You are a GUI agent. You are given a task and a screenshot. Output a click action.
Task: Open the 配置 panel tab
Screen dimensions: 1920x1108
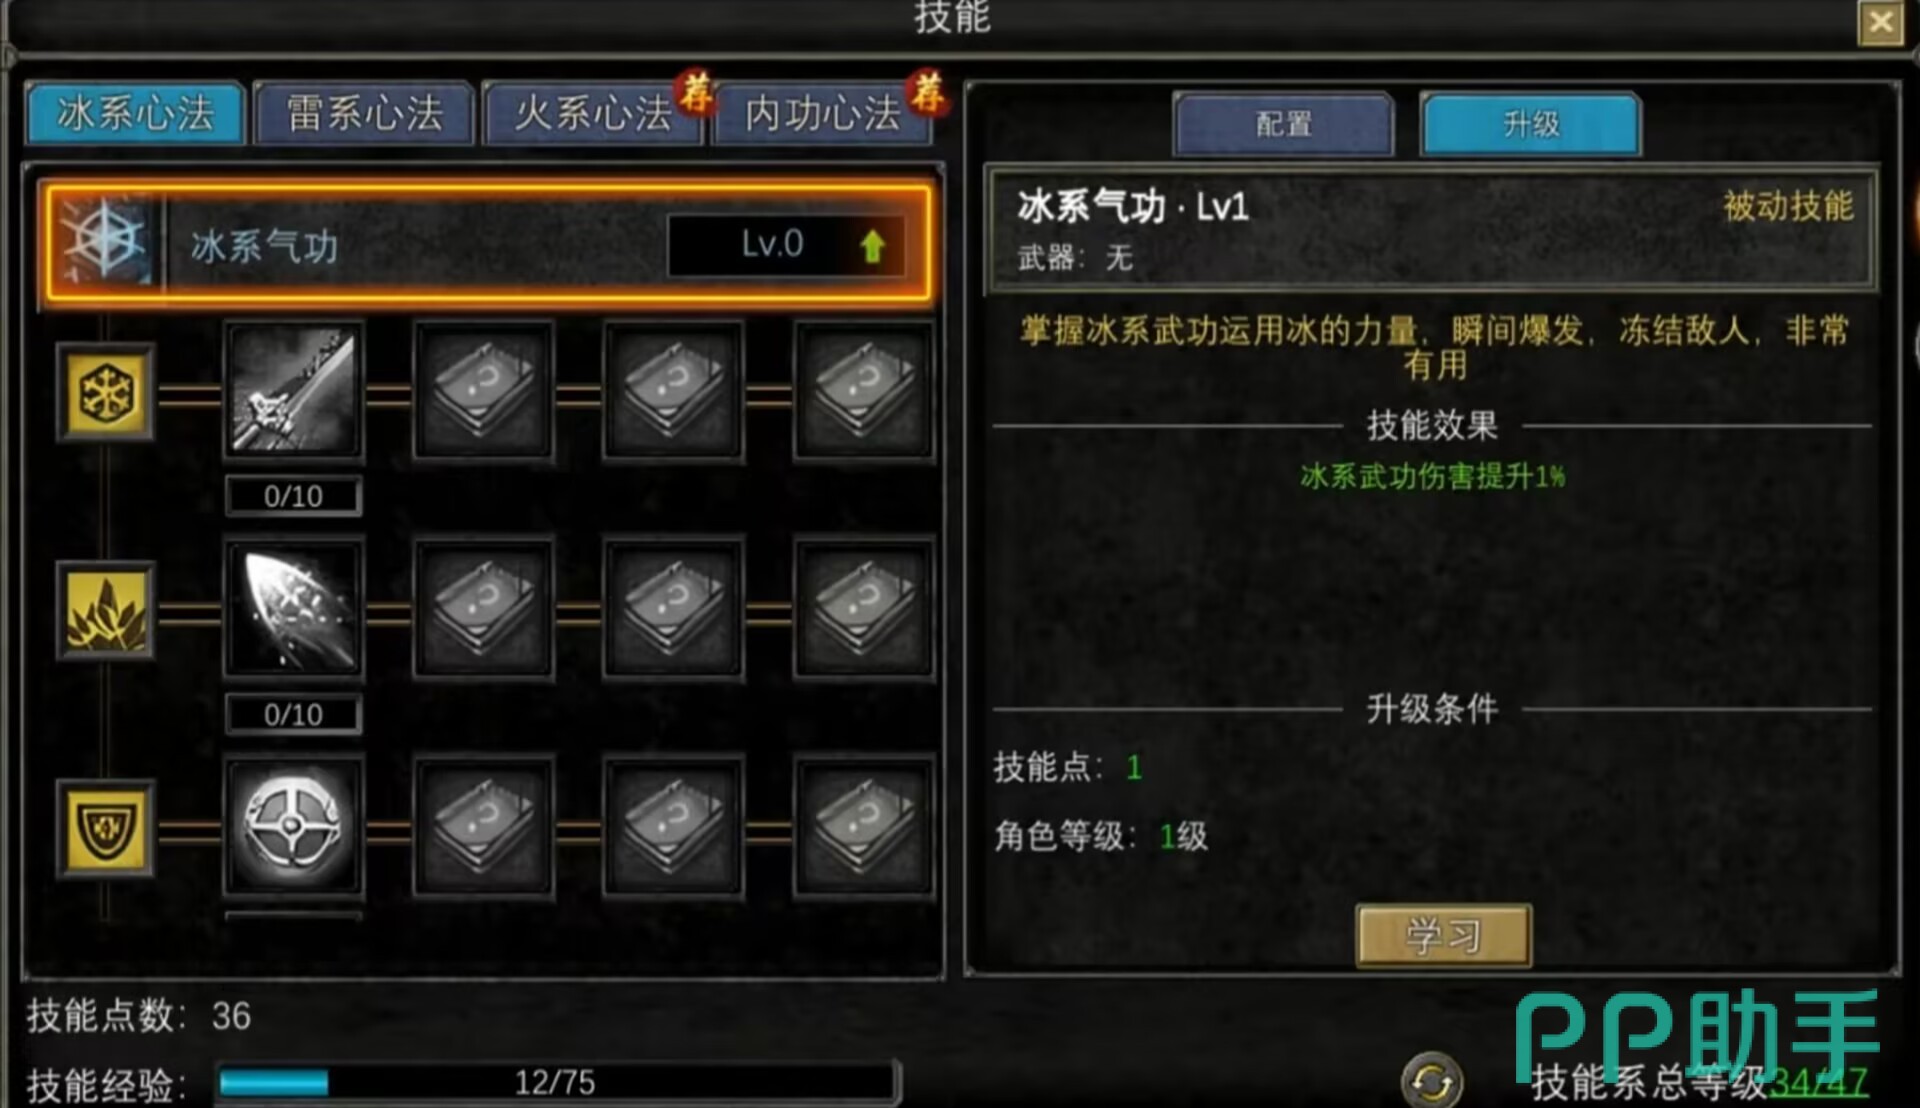coord(1284,124)
